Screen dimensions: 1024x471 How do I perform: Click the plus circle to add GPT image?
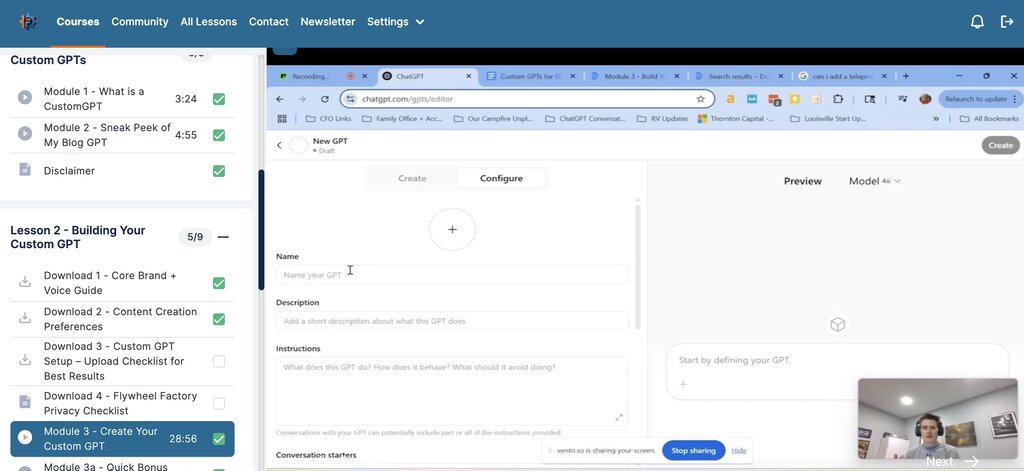click(x=452, y=229)
